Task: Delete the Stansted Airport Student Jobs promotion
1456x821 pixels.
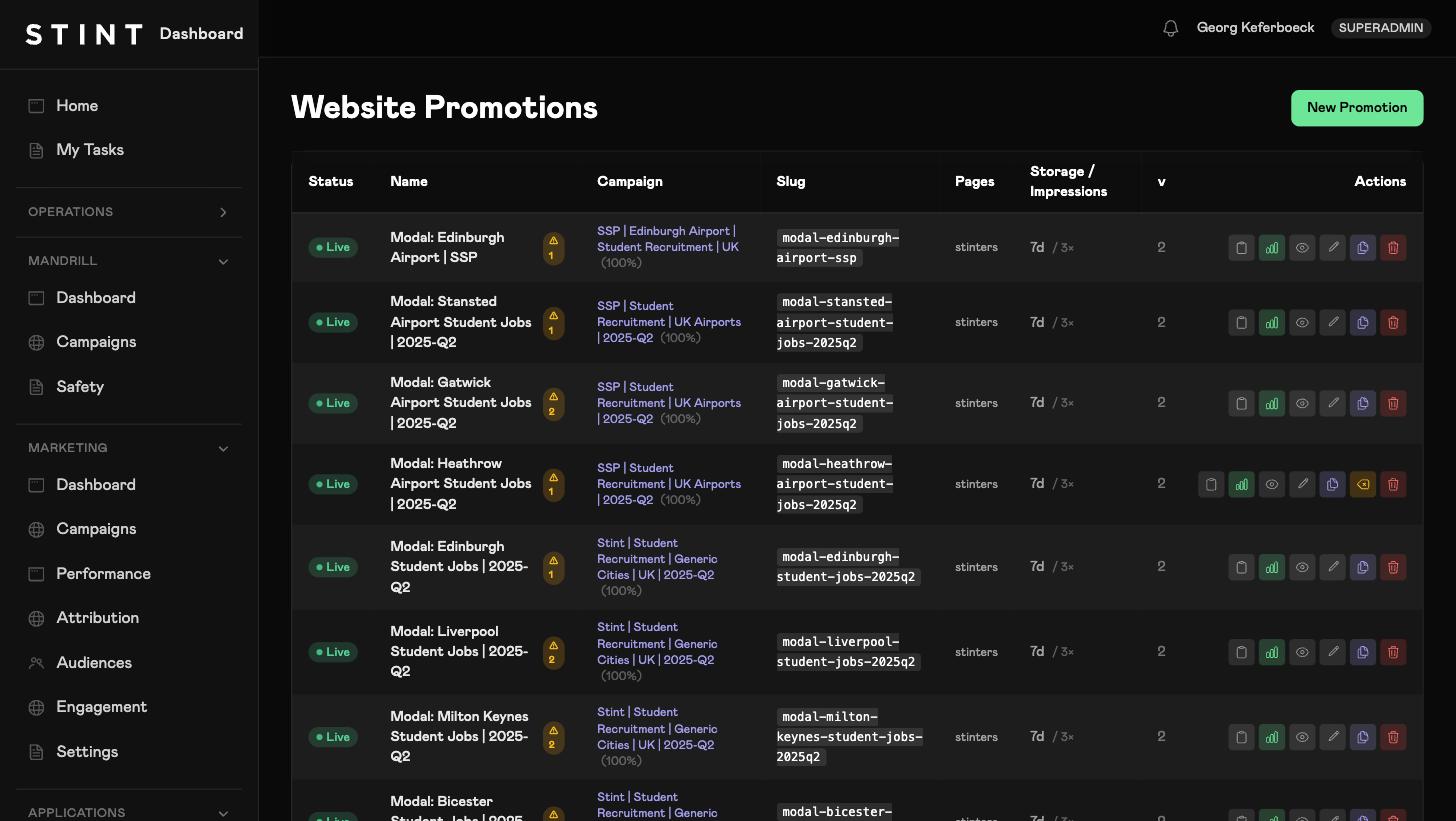Action: tap(1394, 323)
